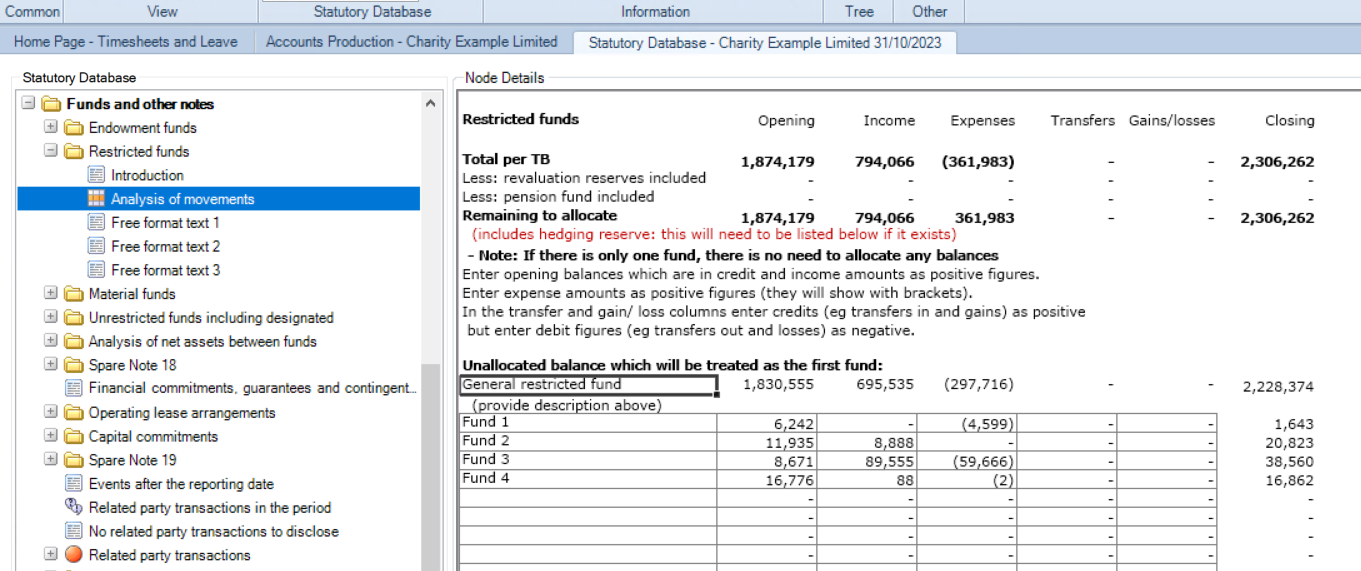This screenshot has width=1361, height=571.
Task: Click Unrestricted funds including designated folder icon
Action: click(73, 318)
